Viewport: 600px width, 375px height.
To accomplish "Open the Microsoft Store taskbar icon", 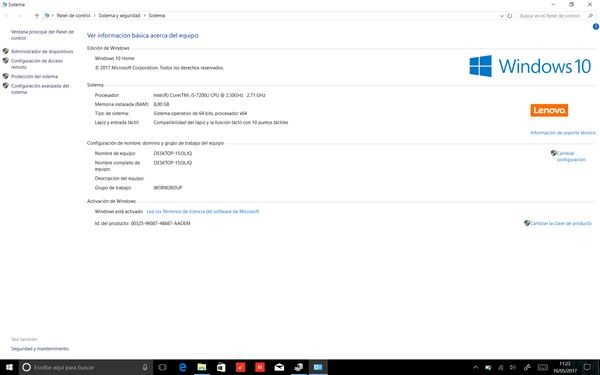I will tap(221, 367).
